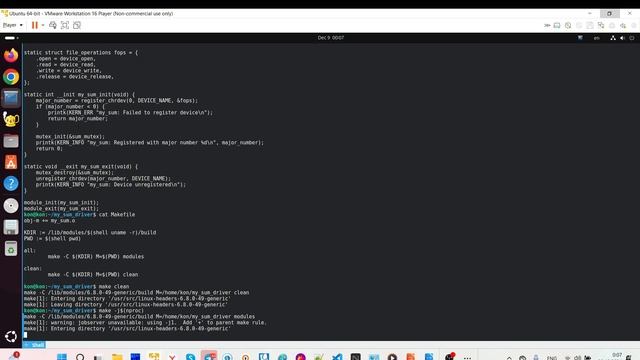Open Ubuntu Software from the dock
Screen dimensions: 640x360
(x=11, y=162)
